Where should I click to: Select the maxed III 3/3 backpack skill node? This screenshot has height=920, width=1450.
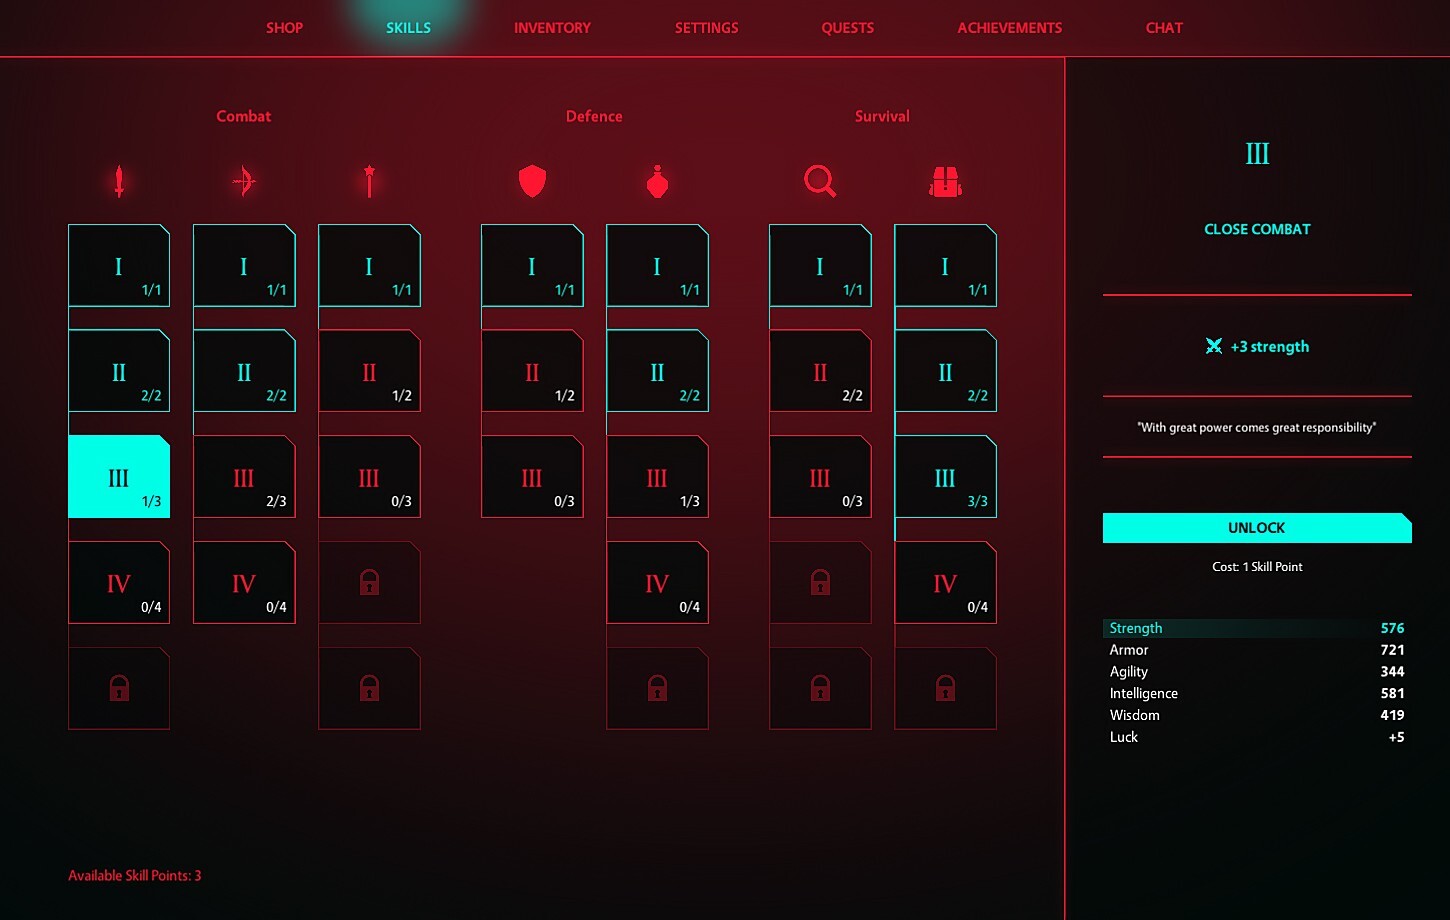pos(944,477)
